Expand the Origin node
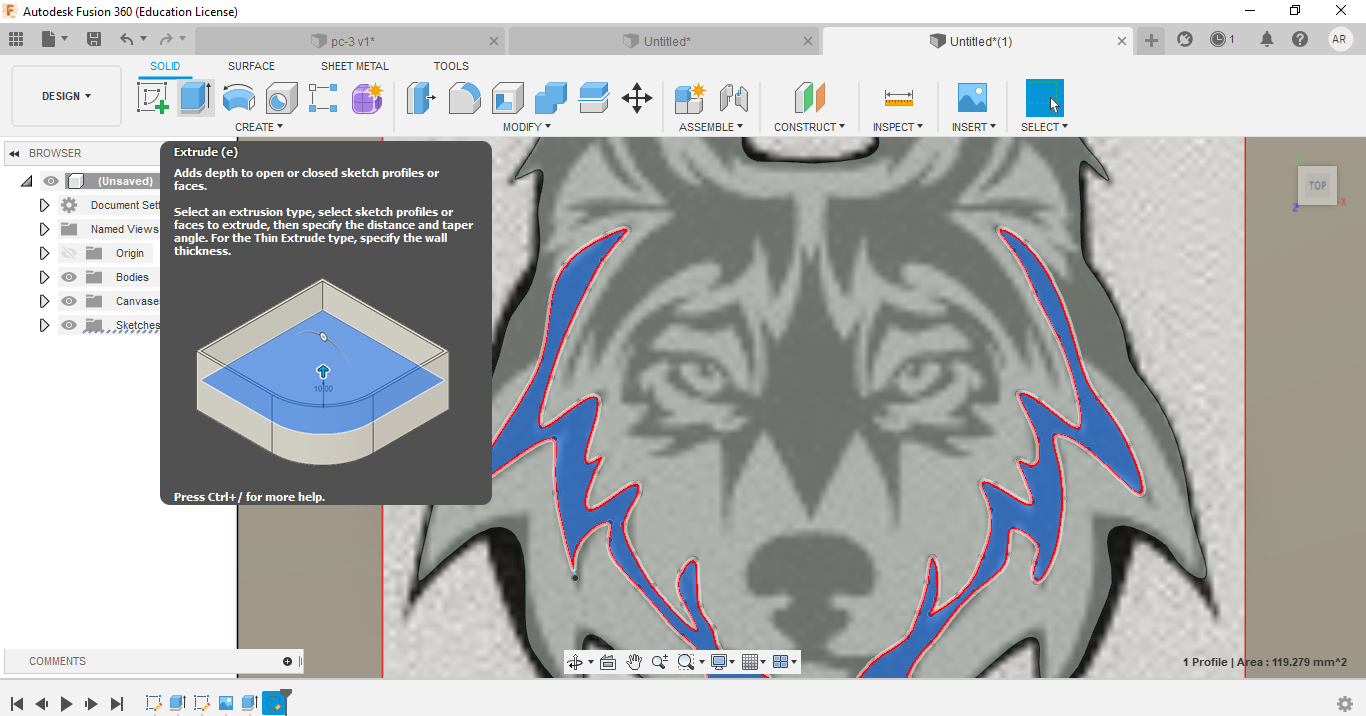 [44, 253]
